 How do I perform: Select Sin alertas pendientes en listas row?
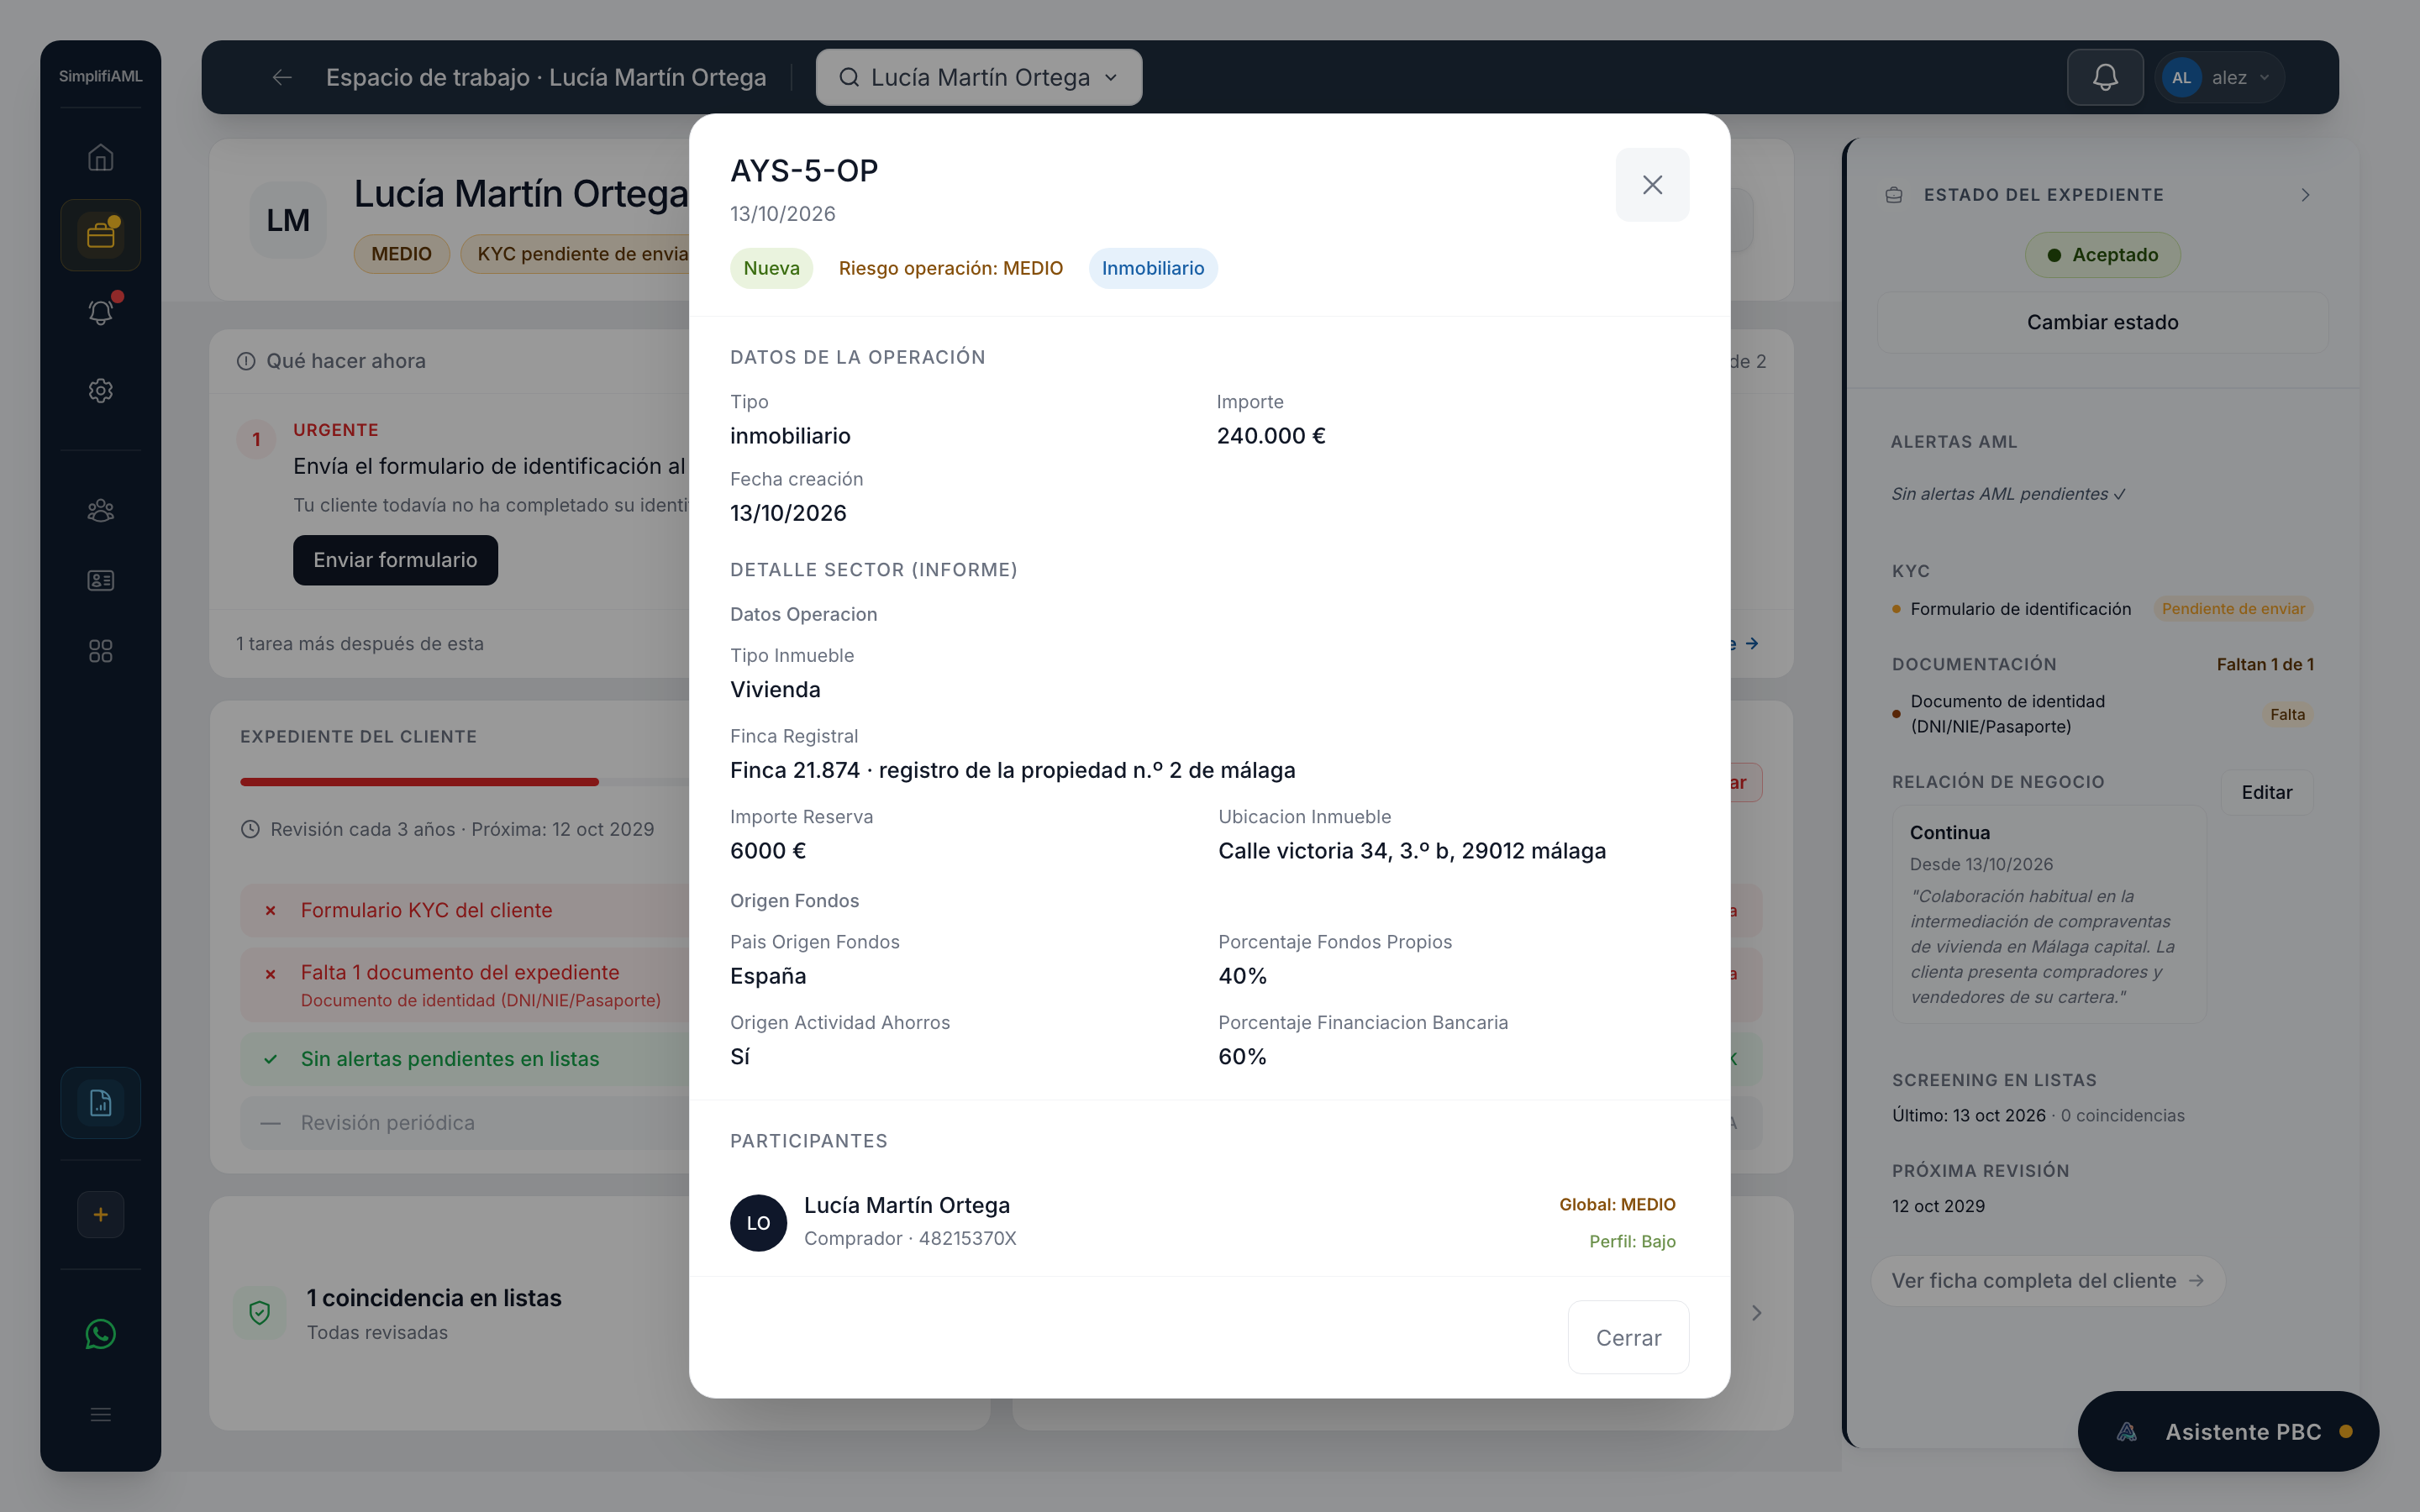point(464,1058)
